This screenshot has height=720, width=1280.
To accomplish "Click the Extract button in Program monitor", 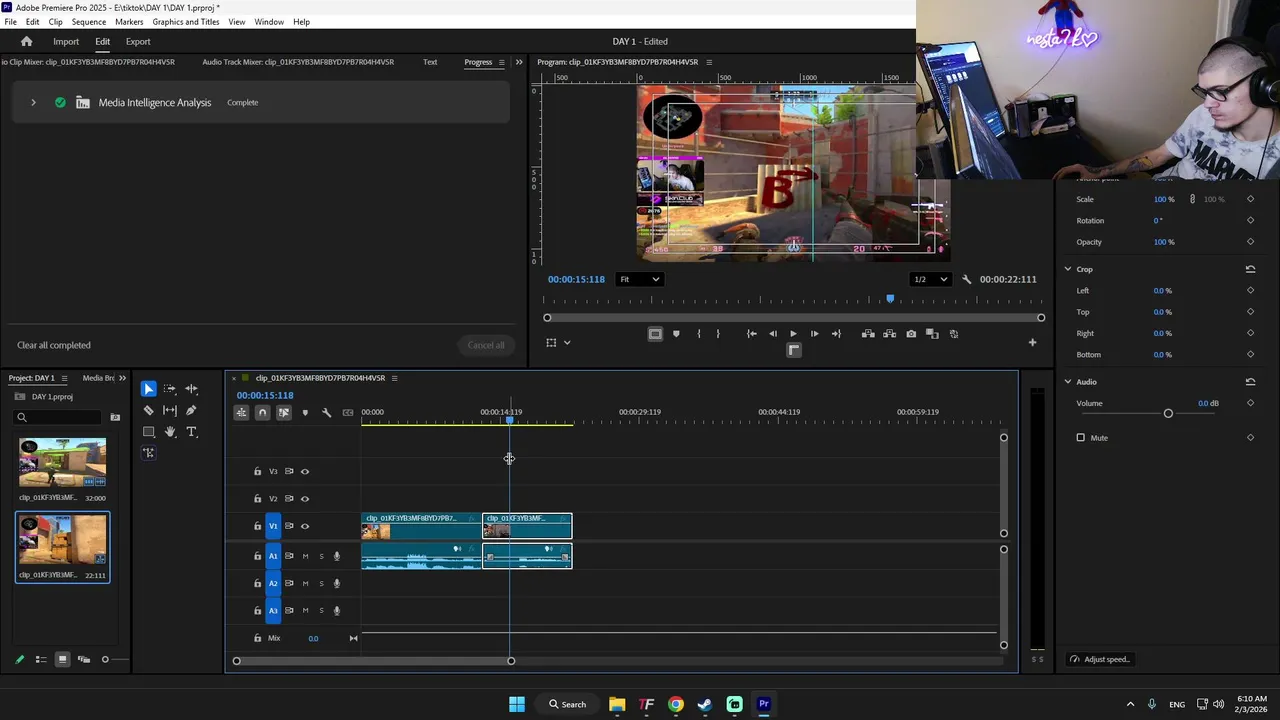I will [x=889, y=334].
